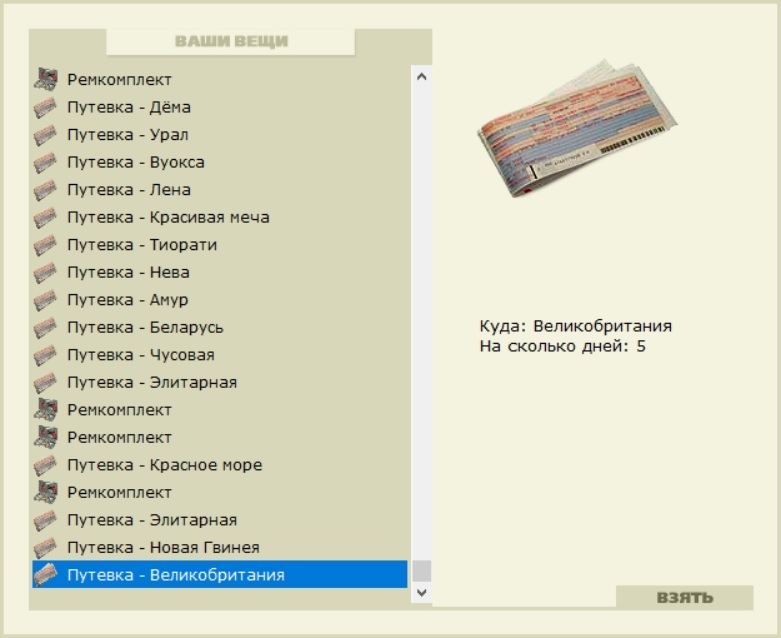Click the large ticket preview image
Screen dimensions: 781x638
coord(577,128)
